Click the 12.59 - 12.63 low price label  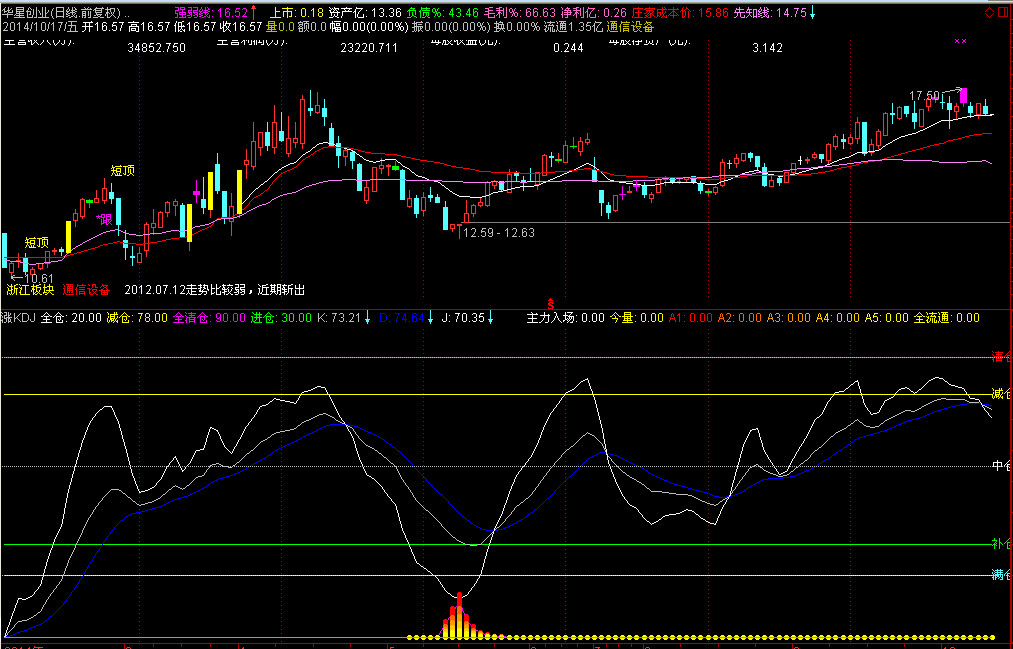coord(498,233)
